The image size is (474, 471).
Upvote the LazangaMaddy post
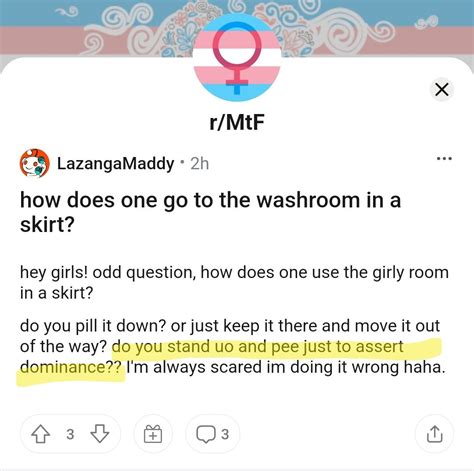click(x=40, y=434)
